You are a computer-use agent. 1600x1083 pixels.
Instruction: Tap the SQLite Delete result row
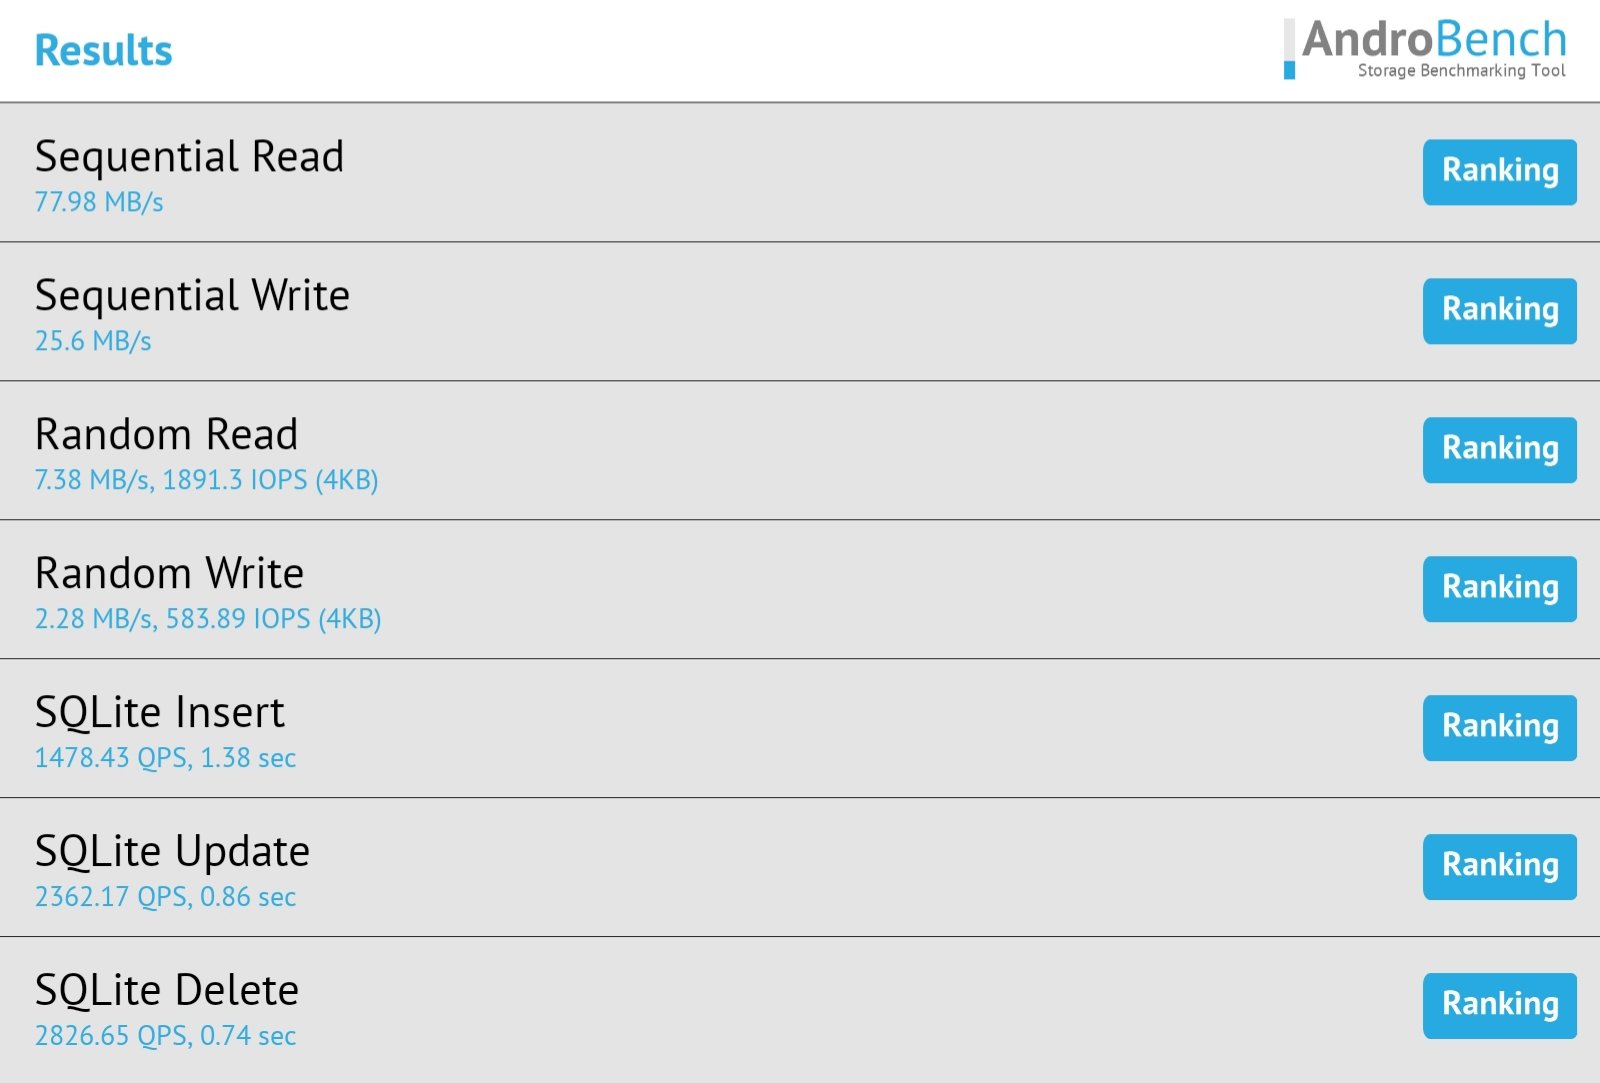click(x=800, y=1009)
